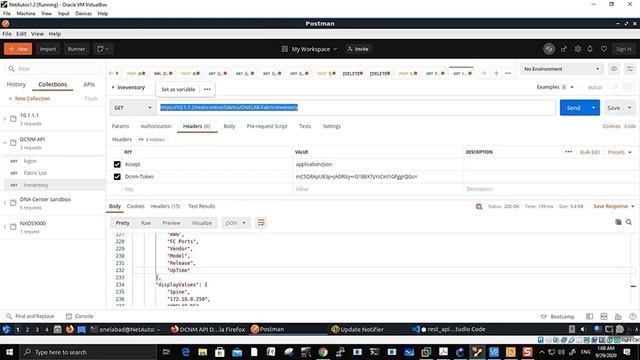640x360 pixels.
Task: Add a new request tab with plus
Action: pos(496,73)
